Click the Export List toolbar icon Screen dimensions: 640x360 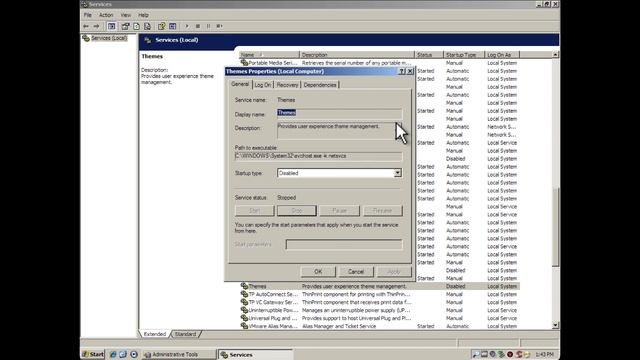(147, 26)
